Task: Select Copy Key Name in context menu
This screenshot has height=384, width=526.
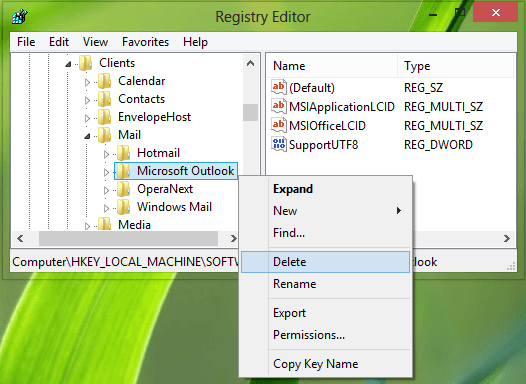Action: [x=315, y=364]
